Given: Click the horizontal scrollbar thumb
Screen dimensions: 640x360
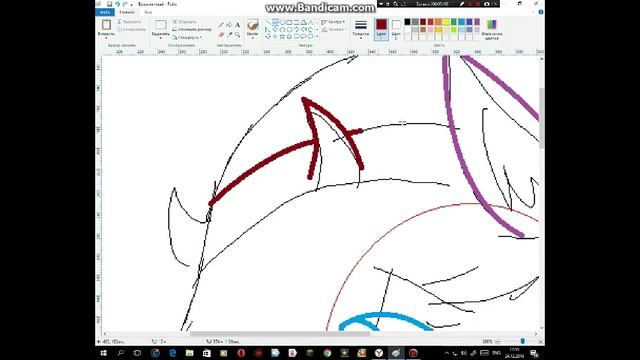Looking at the screenshot, I should (280, 334).
